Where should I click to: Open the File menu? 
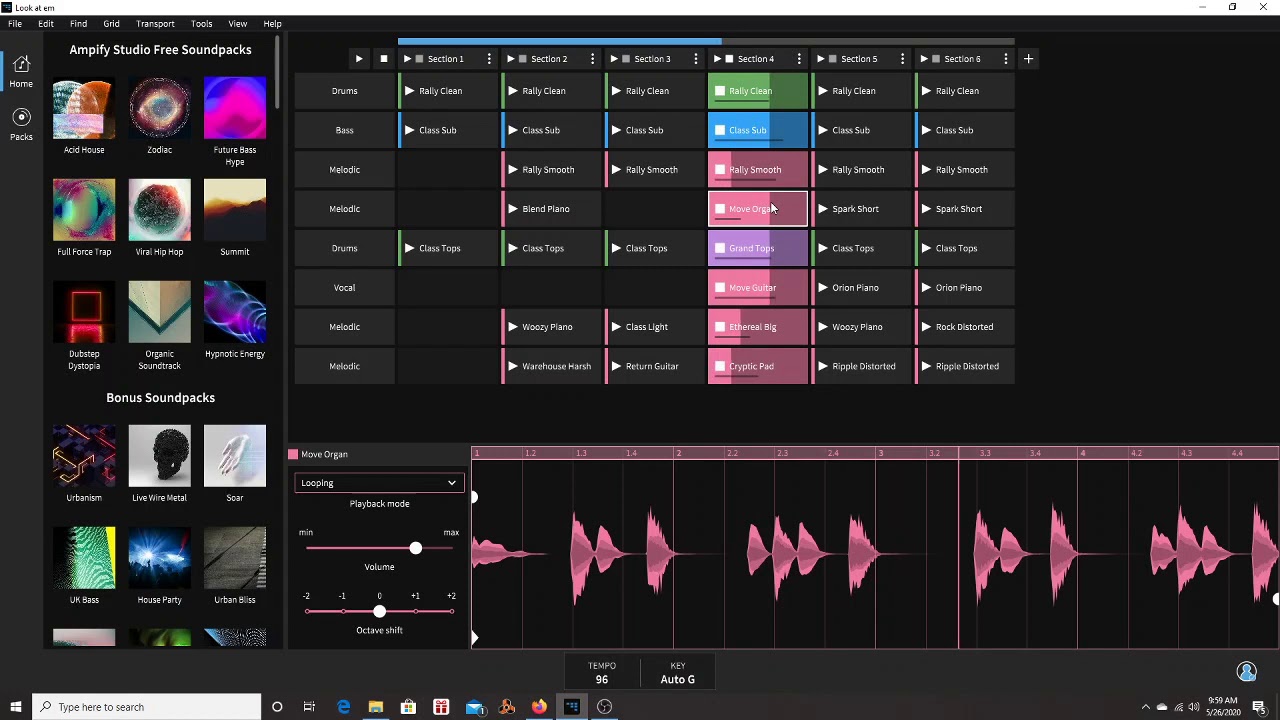pos(15,23)
